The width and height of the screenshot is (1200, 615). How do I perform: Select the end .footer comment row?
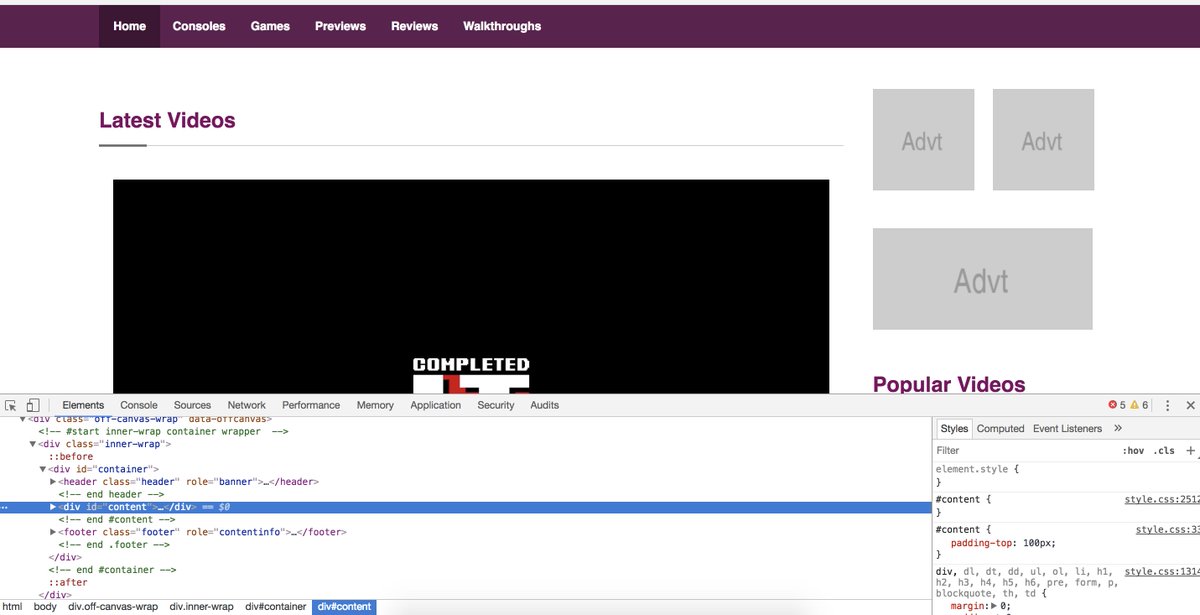[x=114, y=544]
